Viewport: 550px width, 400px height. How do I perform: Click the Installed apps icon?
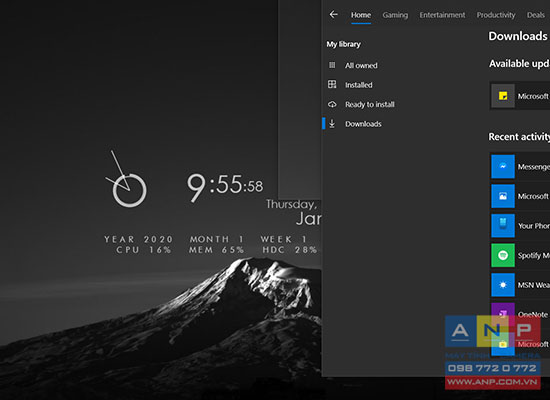click(x=332, y=85)
